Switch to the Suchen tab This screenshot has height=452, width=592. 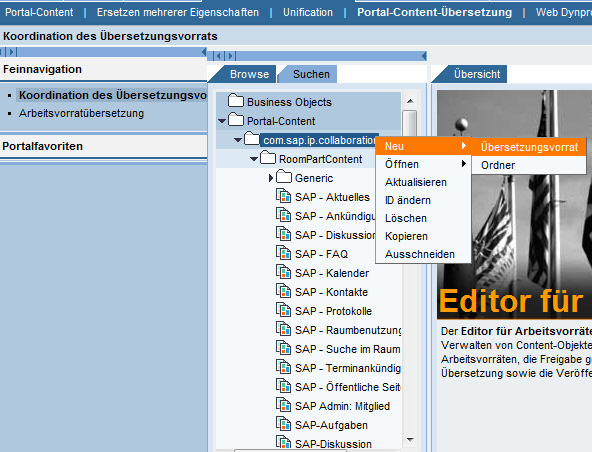click(x=311, y=74)
